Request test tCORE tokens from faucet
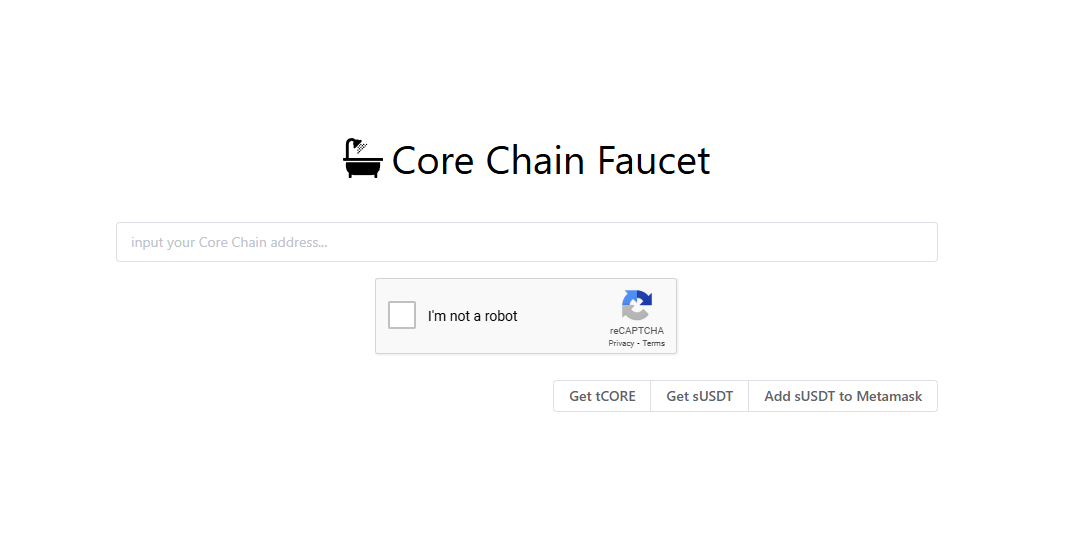Screen dimensions: 1066x539 pyautogui.click(x=602, y=396)
